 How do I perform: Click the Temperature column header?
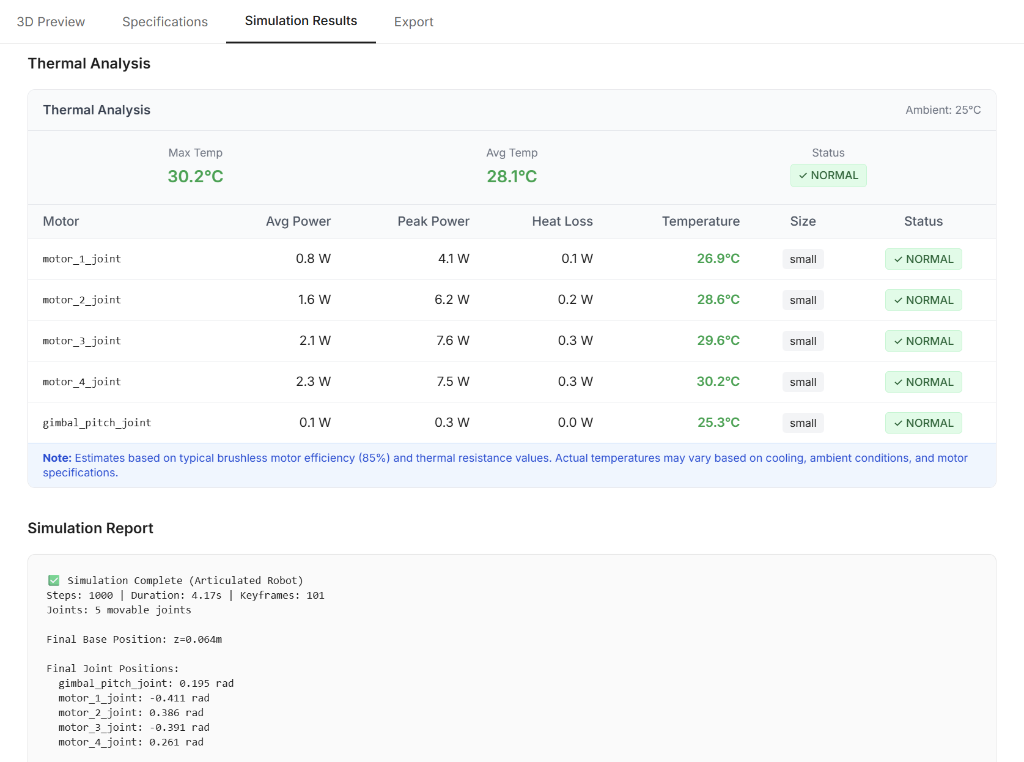[700, 221]
